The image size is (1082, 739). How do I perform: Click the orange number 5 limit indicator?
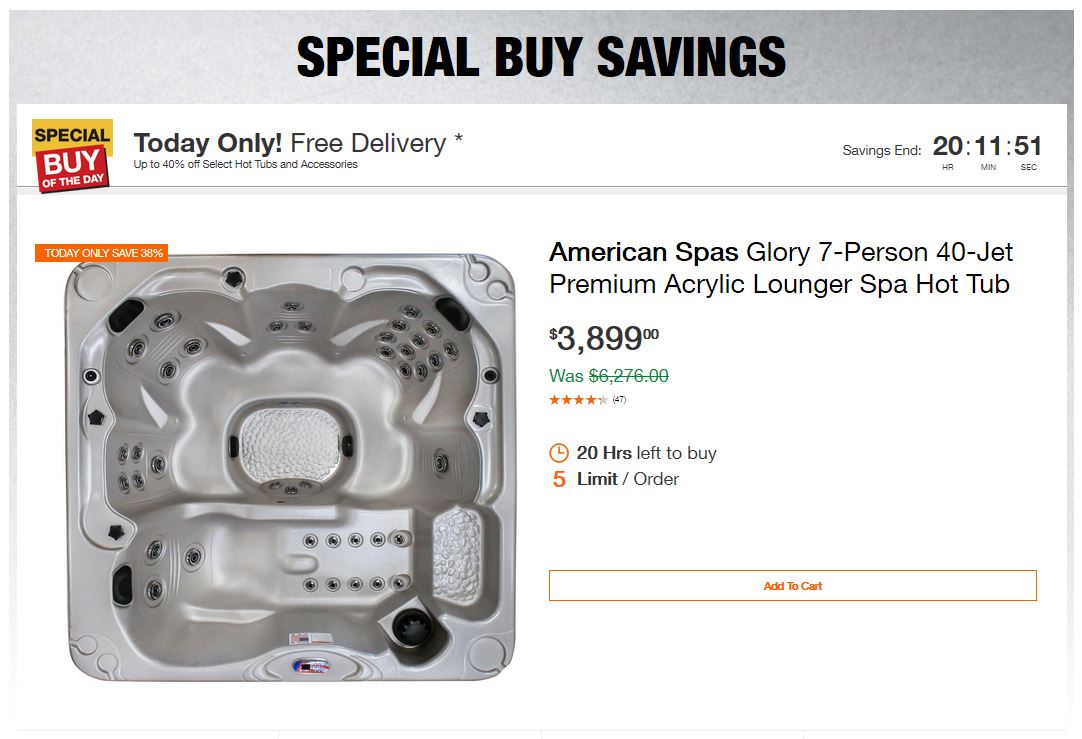559,480
